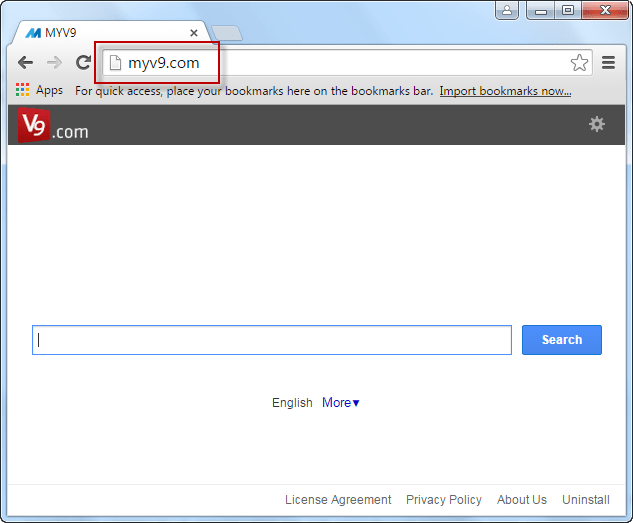Close the MYV9 tab
This screenshot has width=633, height=523.
click(x=194, y=33)
